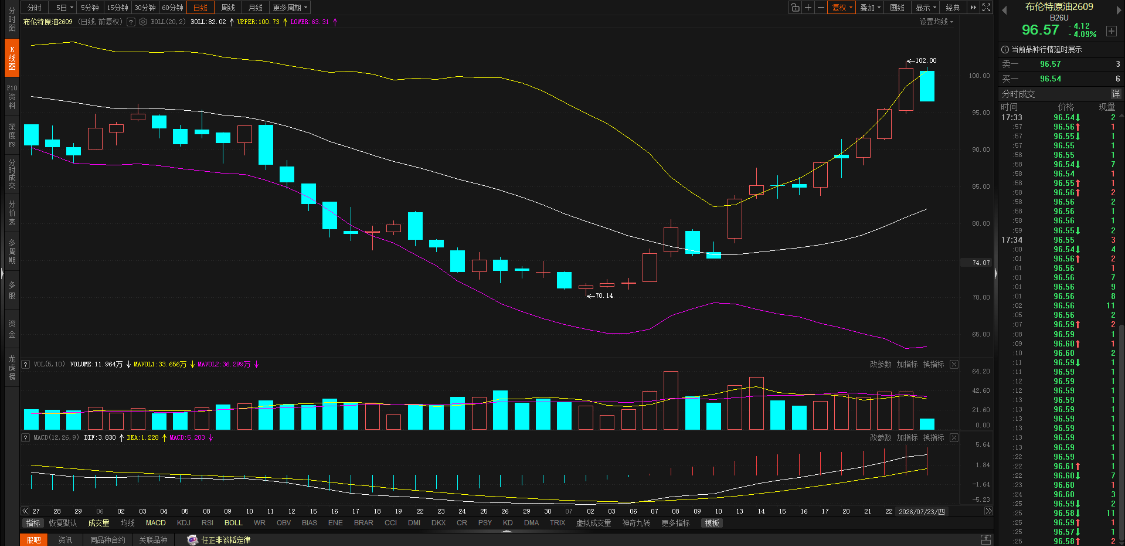Unlock the chart with the lock icon

(795, 7)
